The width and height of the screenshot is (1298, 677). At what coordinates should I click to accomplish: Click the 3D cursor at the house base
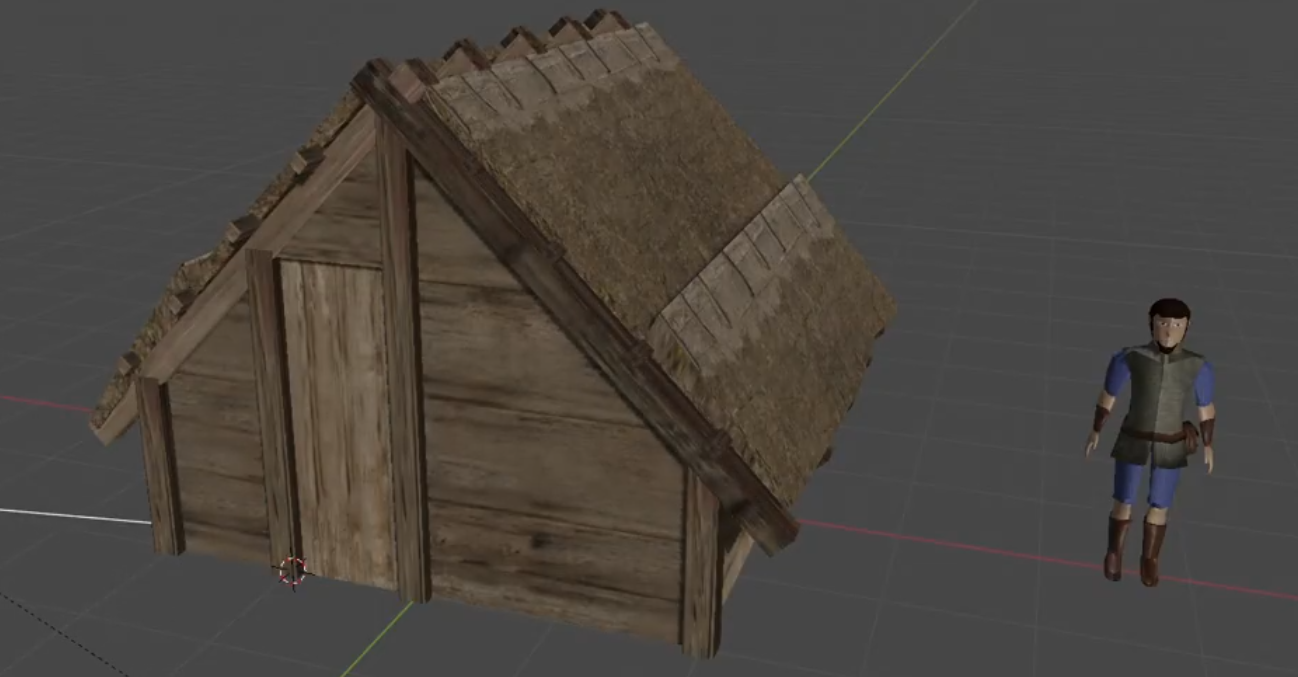293,570
